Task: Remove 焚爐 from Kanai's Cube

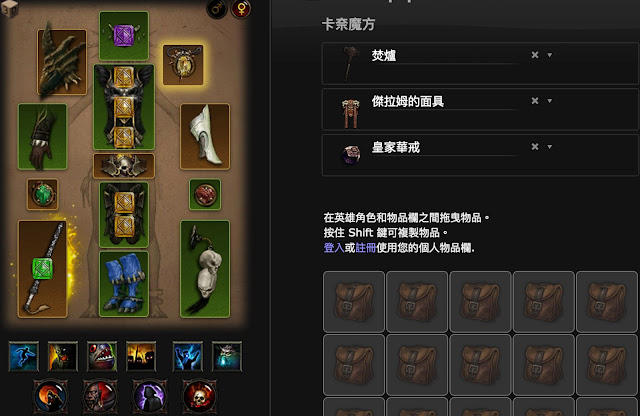Action: pyautogui.click(x=535, y=55)
